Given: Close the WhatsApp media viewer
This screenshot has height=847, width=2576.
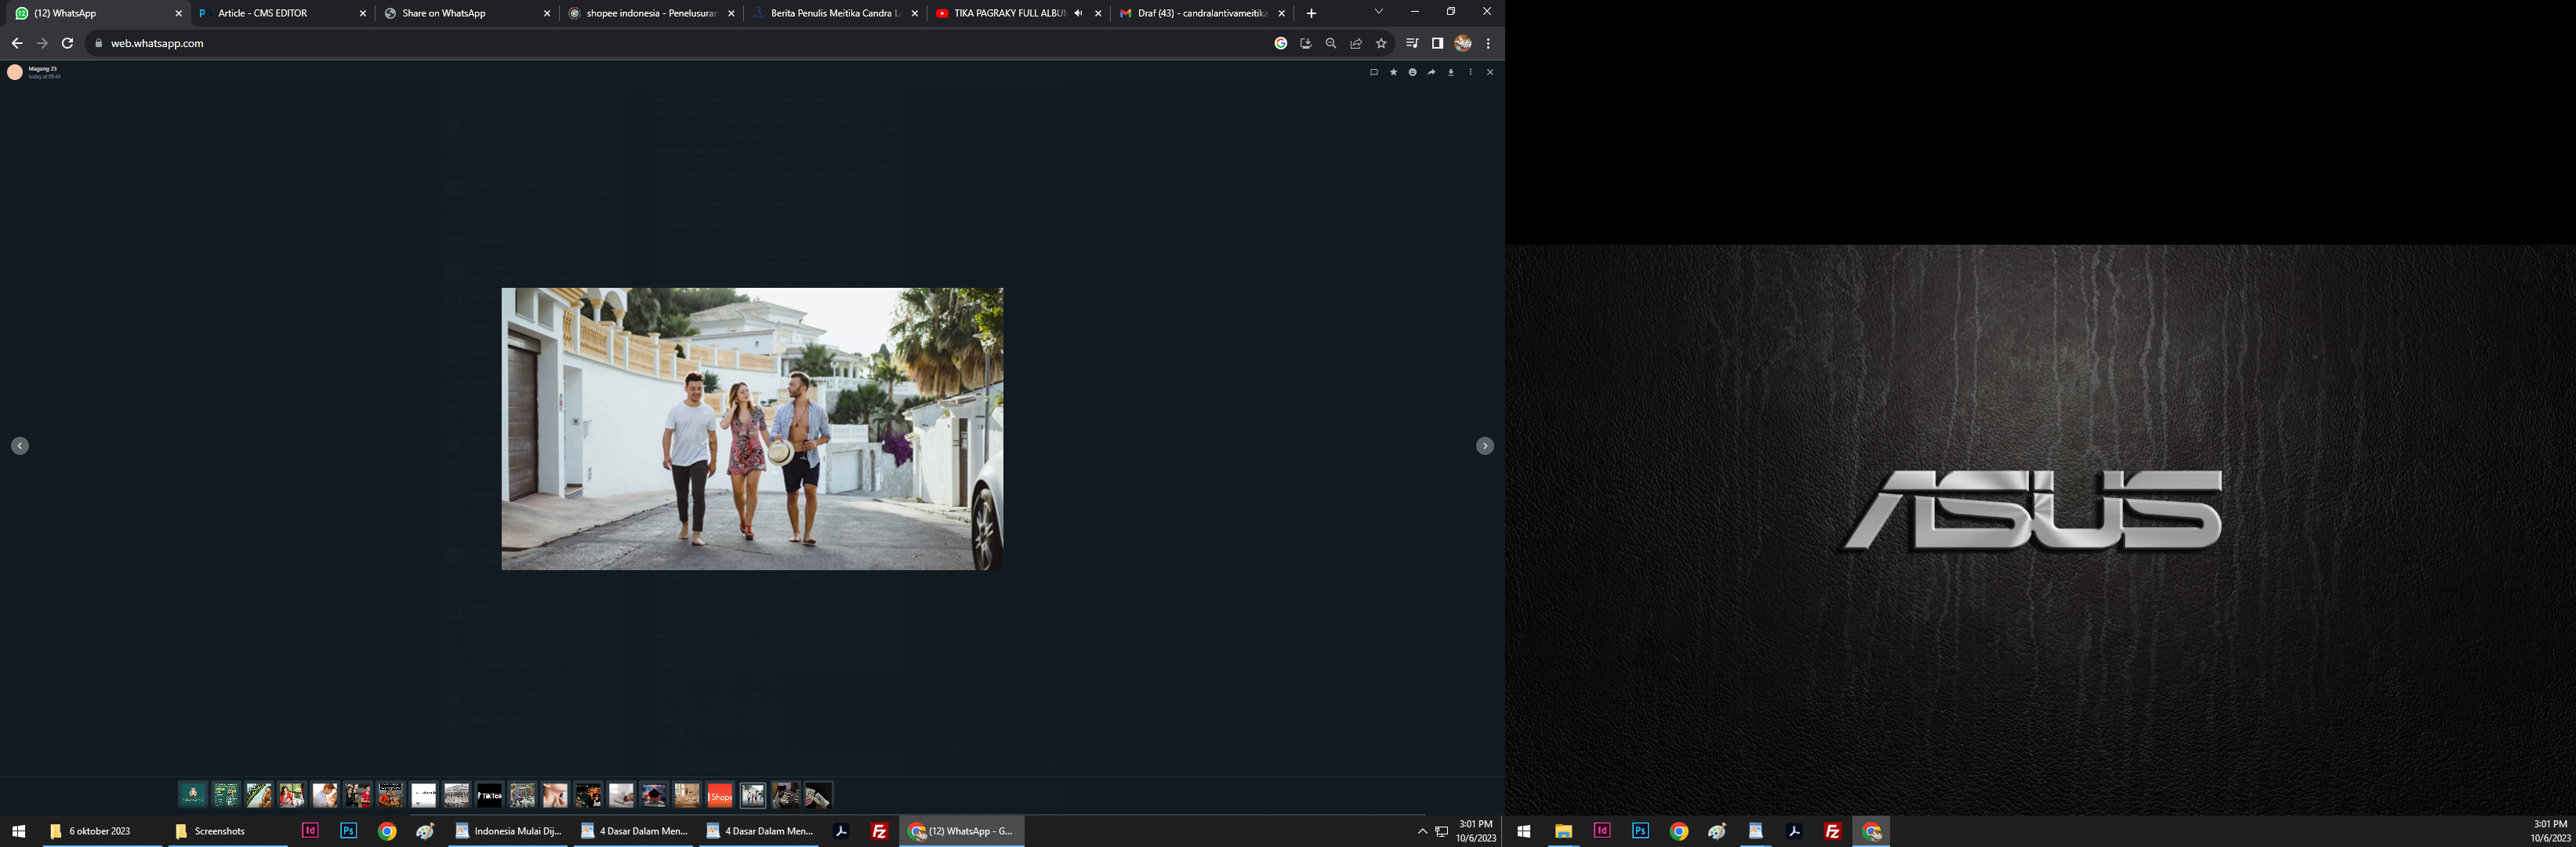Looking at the screenshot, I should point(1490,72).
